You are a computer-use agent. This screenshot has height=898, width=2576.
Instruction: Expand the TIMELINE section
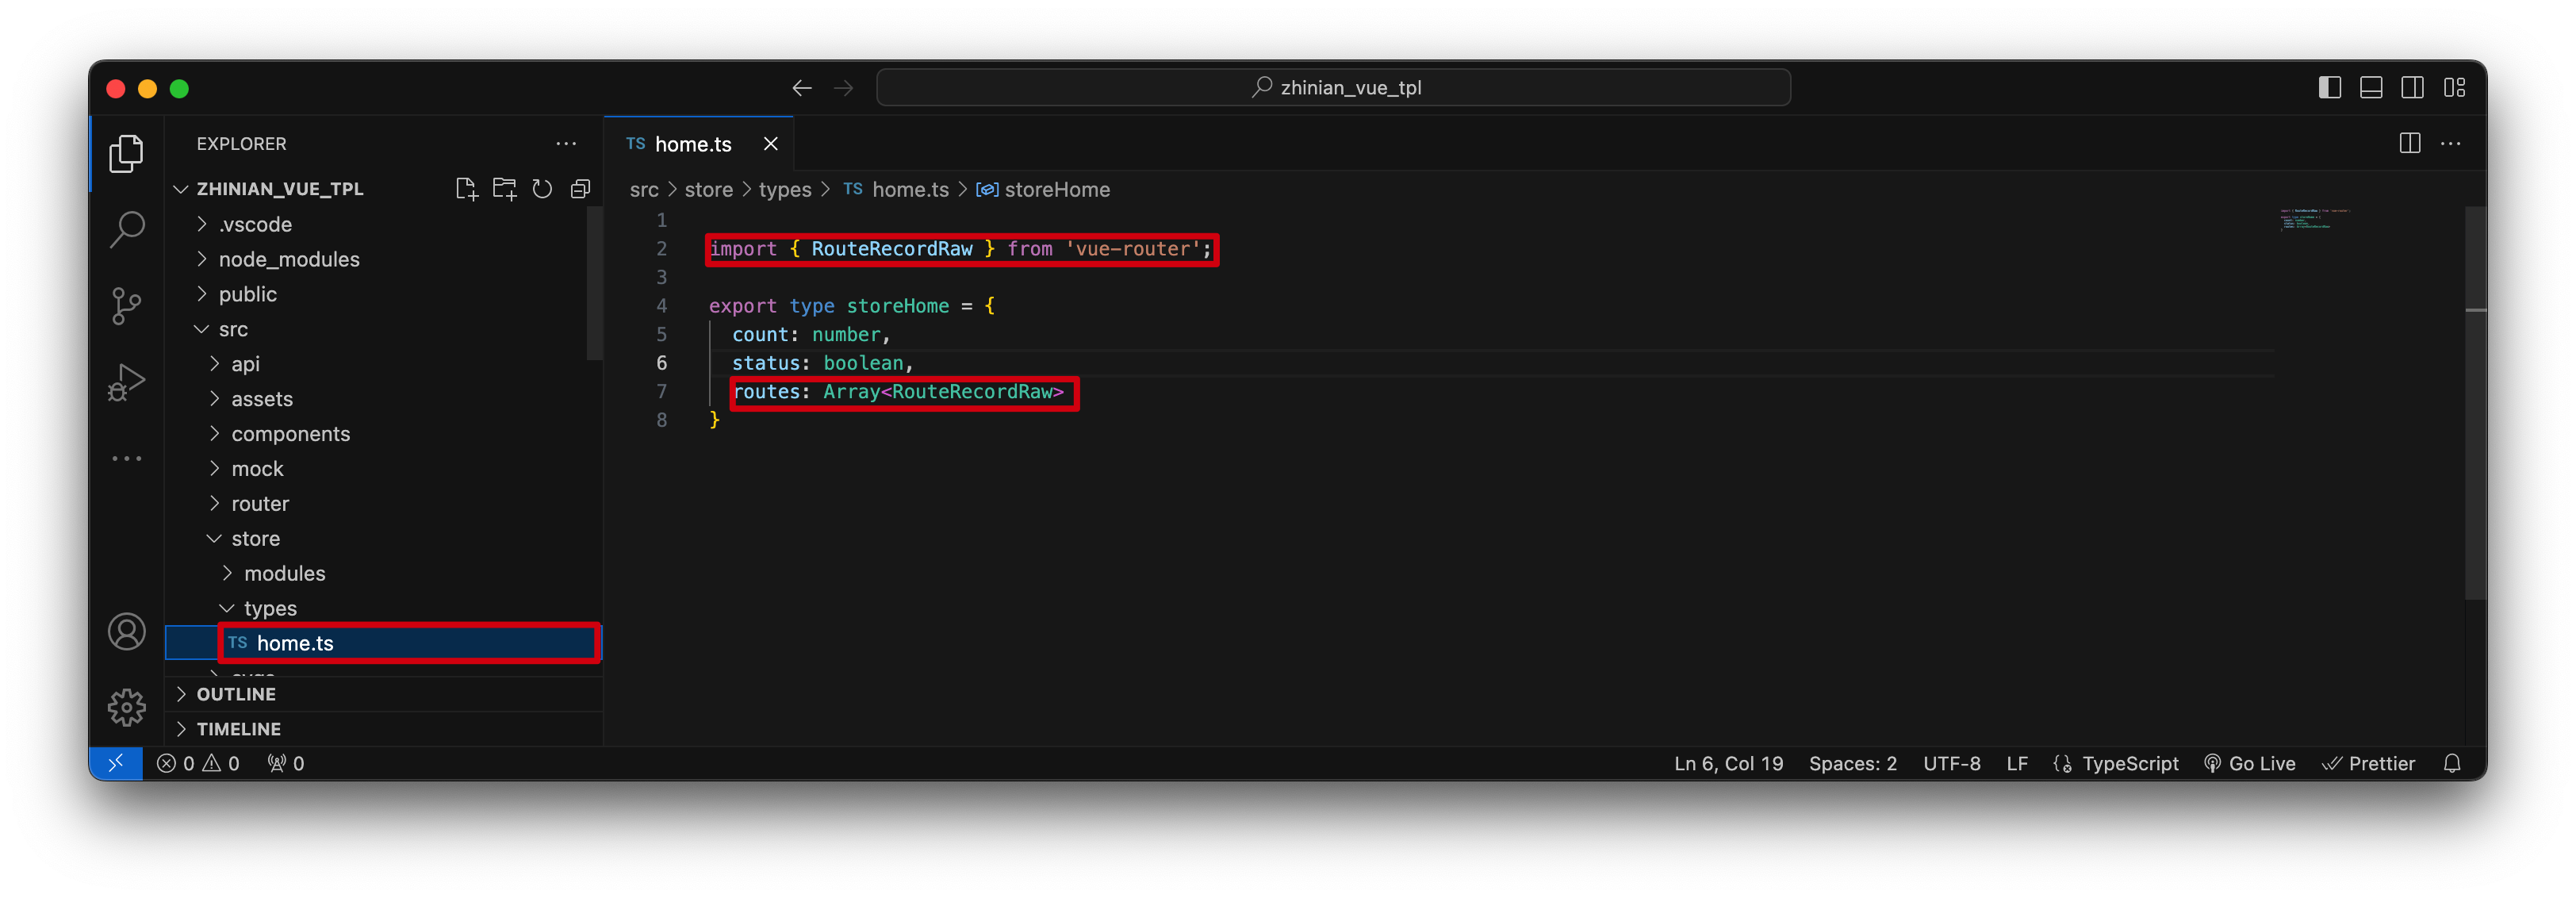[384, 729]
